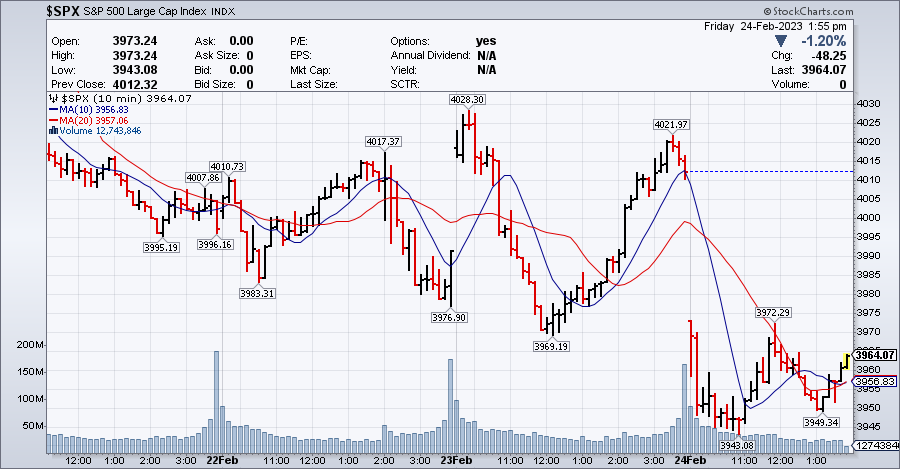Click the 4021.97 peak price callout

click(671, 124)
